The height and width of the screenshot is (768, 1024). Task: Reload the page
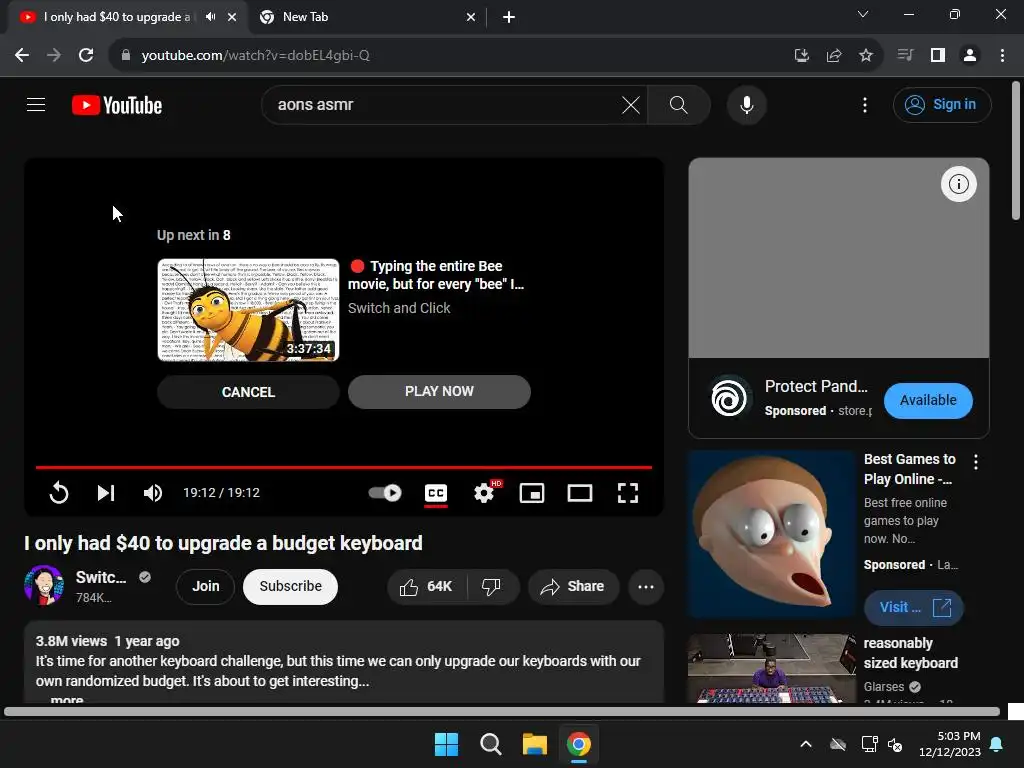(86, 56)
